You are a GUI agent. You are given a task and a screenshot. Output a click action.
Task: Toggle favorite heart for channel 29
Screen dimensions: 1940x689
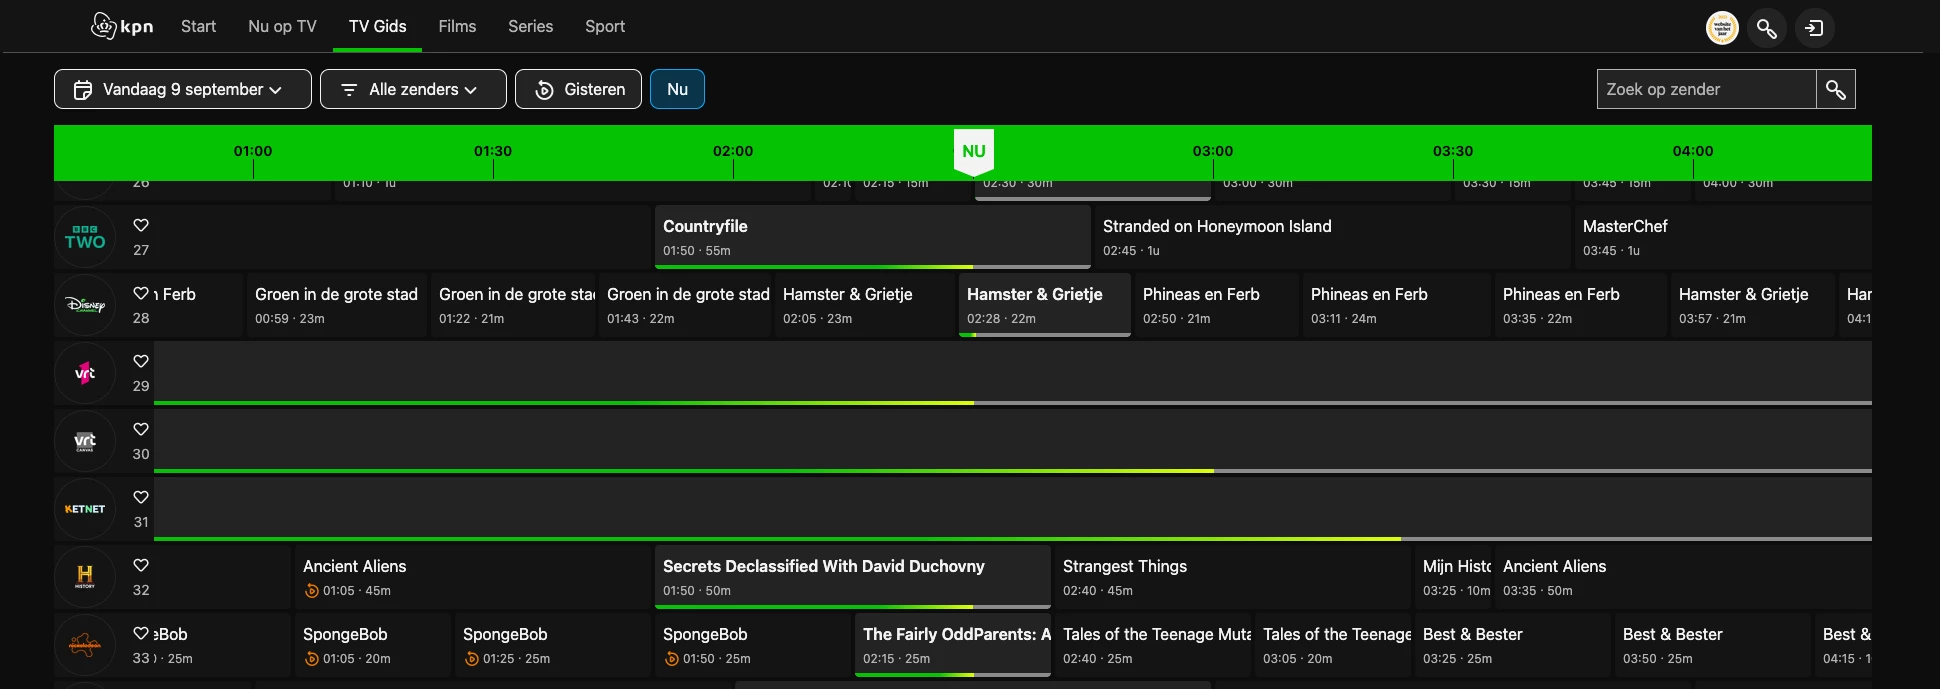point(141,361)
